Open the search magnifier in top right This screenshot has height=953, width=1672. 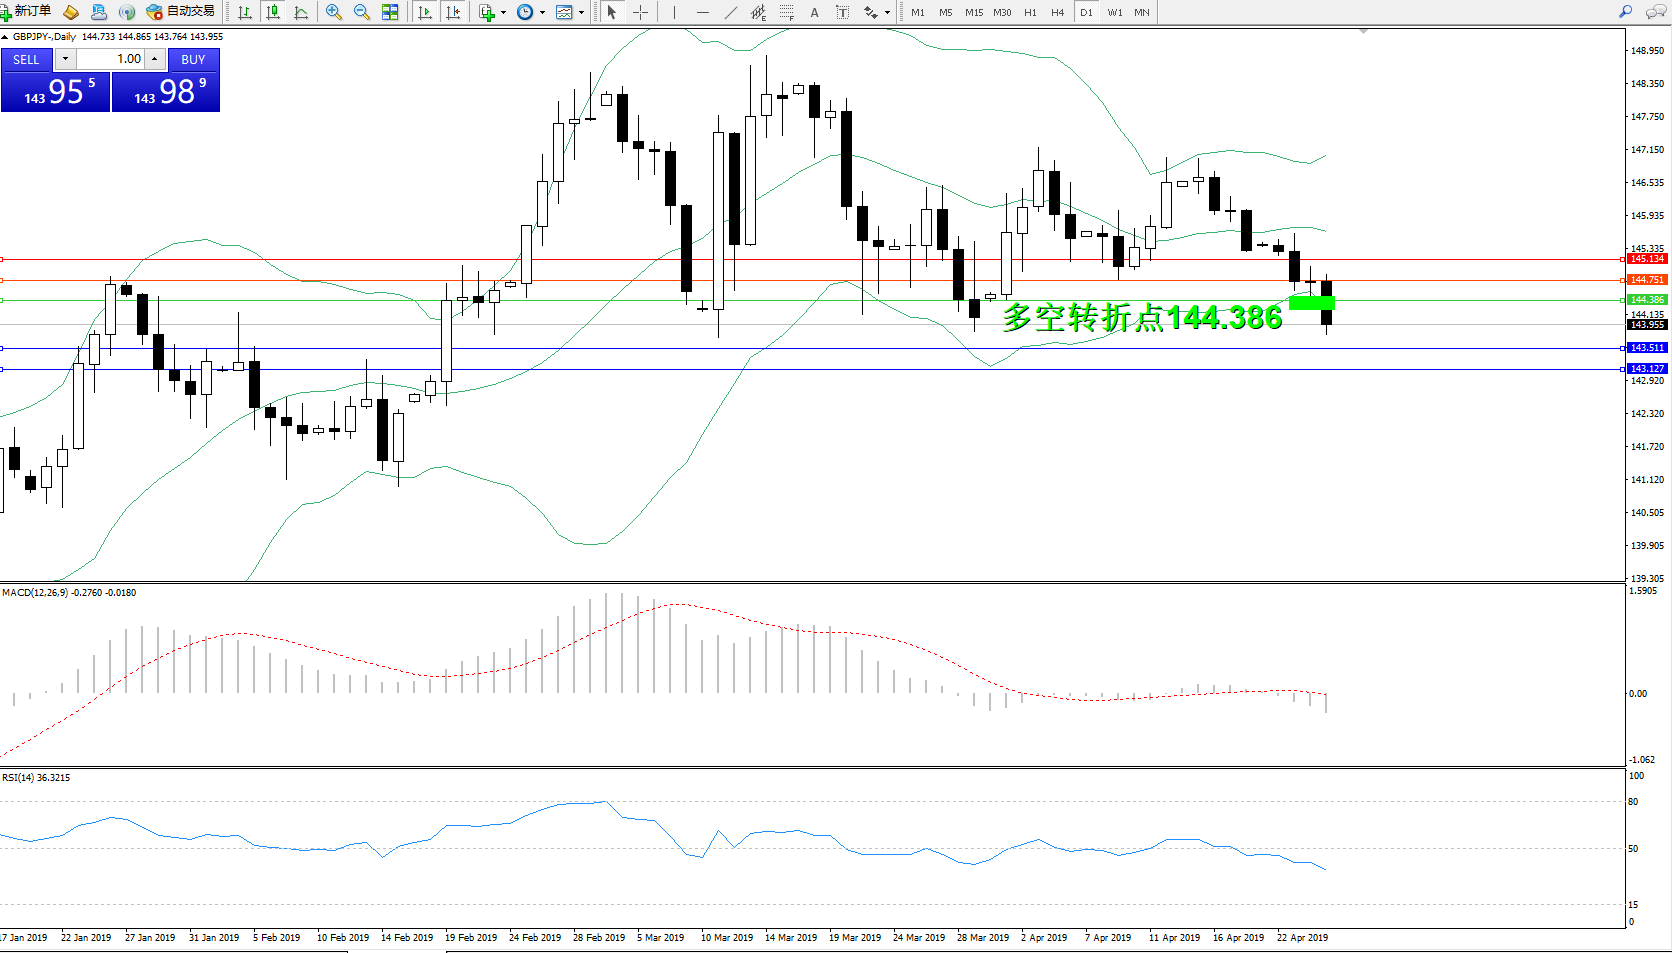click(1625, 12)
